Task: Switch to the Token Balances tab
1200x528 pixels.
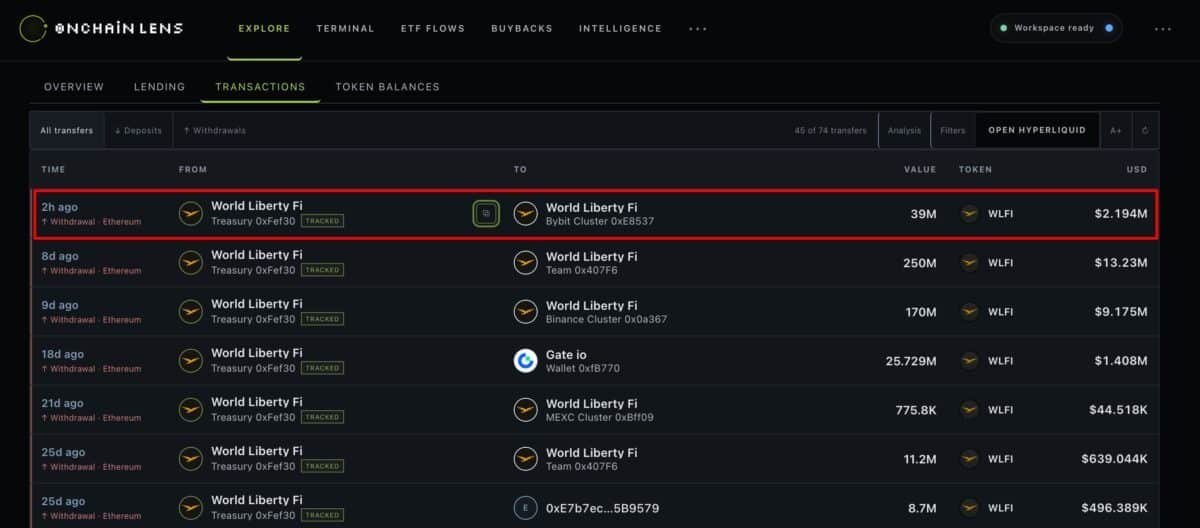Action: pos(387,87)
